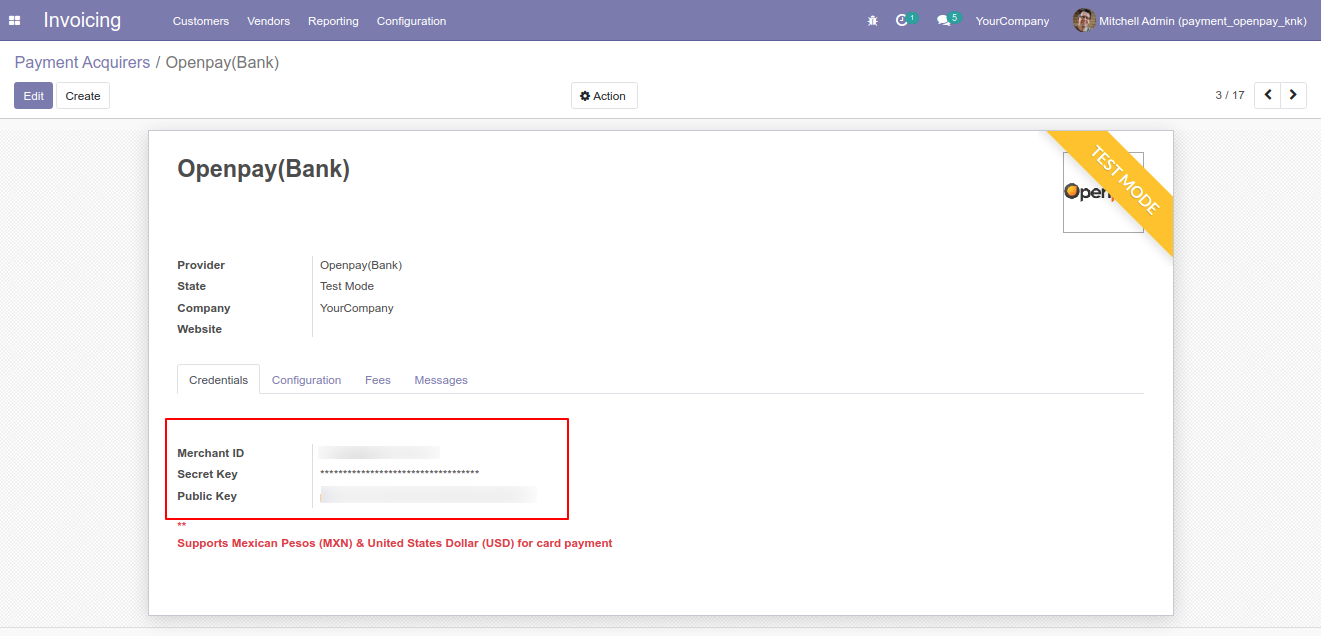Click the 3 / 17 pager counter

pyautogui.click(x=1230, y=95)
